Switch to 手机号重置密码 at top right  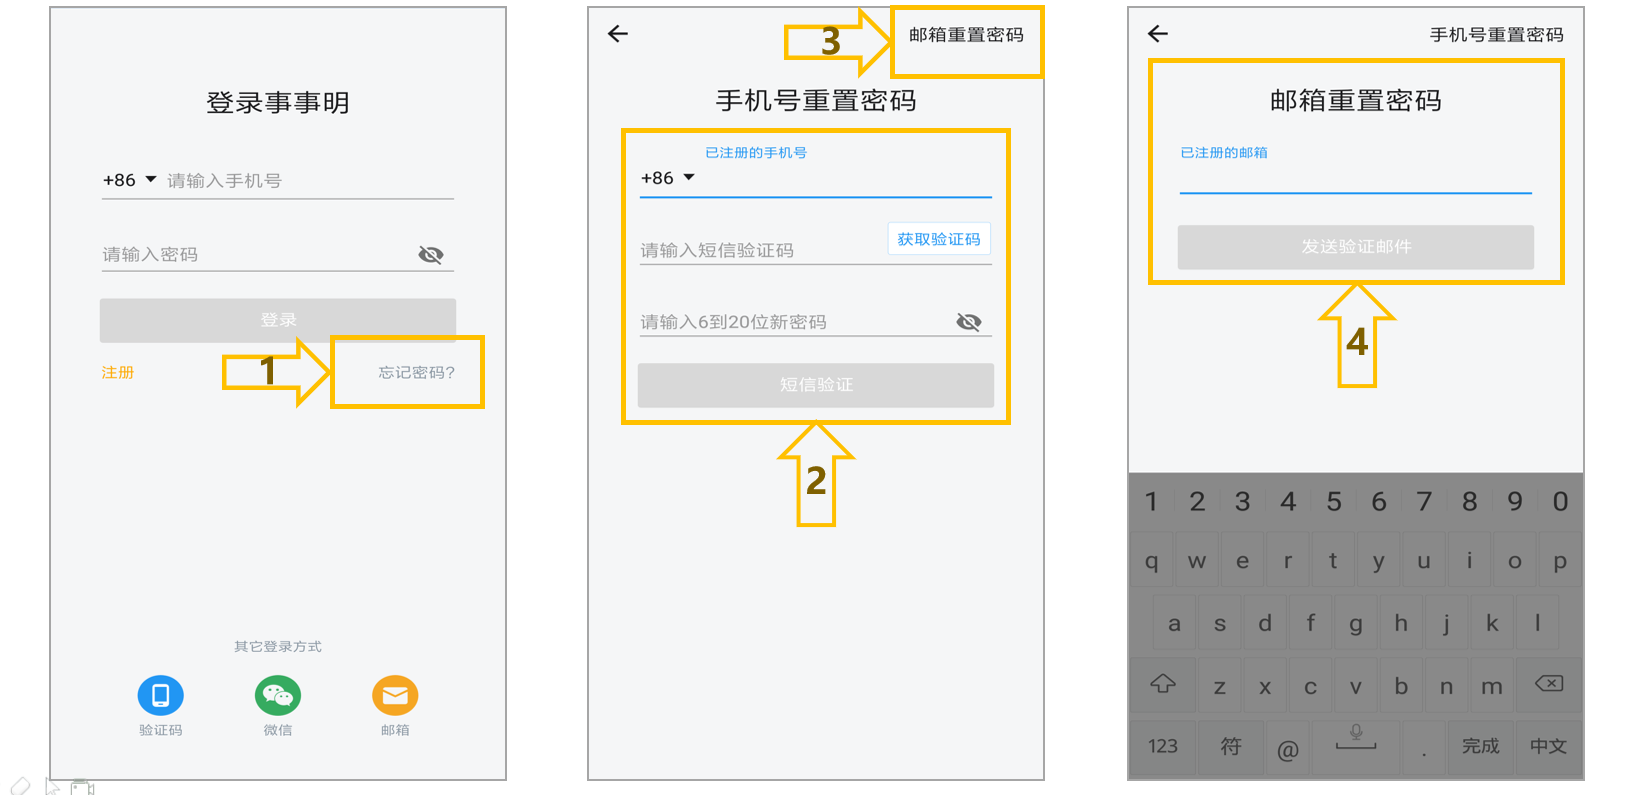1496,35
